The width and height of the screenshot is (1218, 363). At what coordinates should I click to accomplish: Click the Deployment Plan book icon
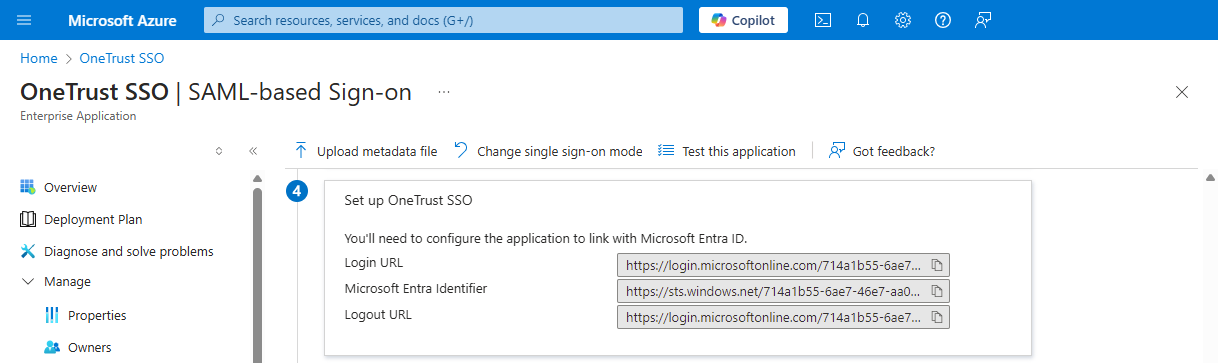pos(27,219)
